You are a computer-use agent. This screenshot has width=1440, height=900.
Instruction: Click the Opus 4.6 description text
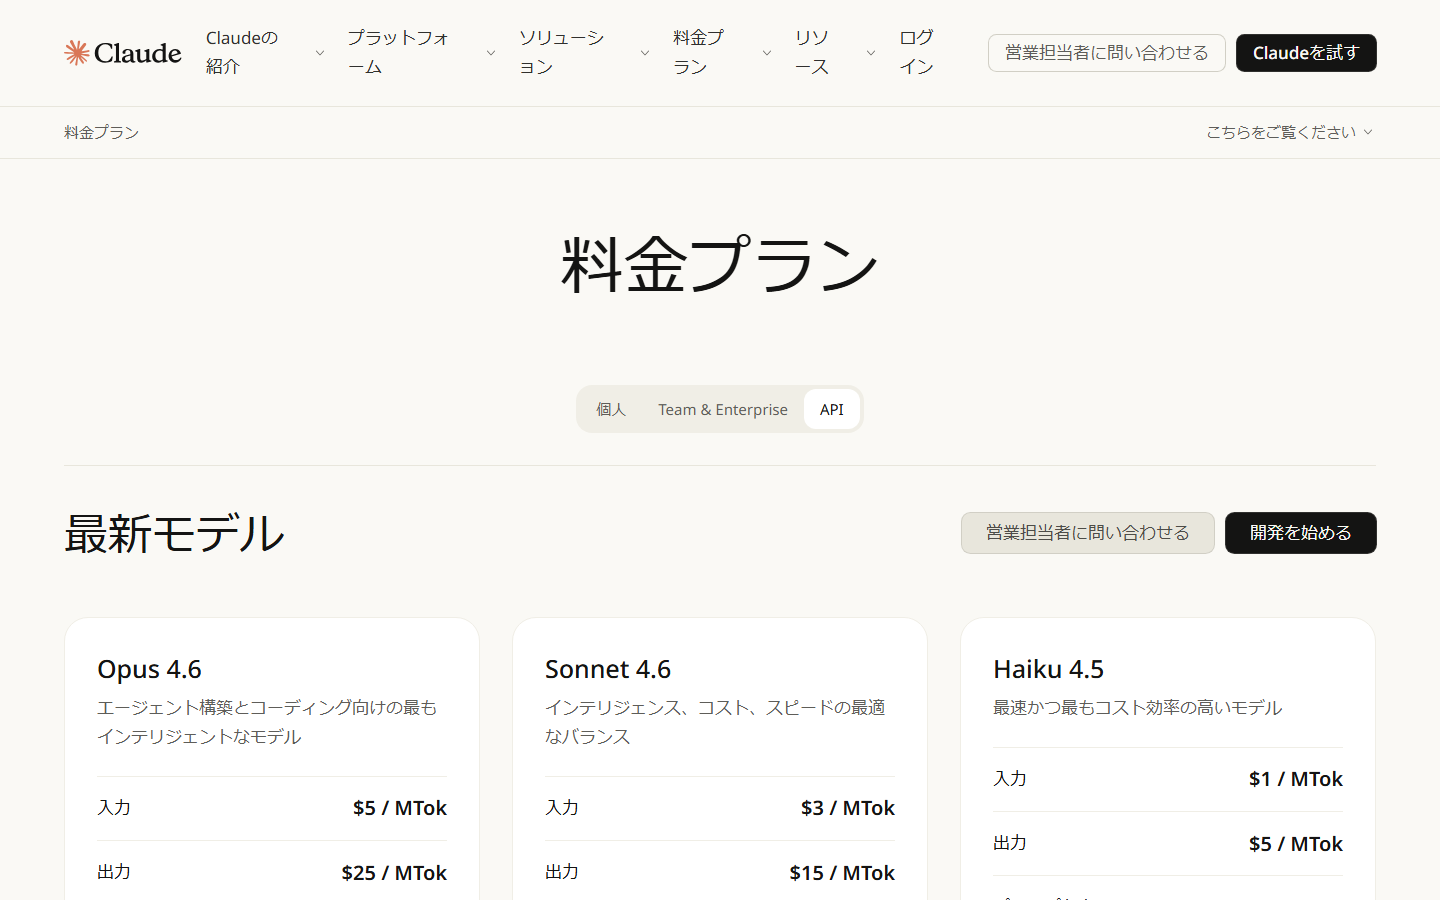click(267, 722)
